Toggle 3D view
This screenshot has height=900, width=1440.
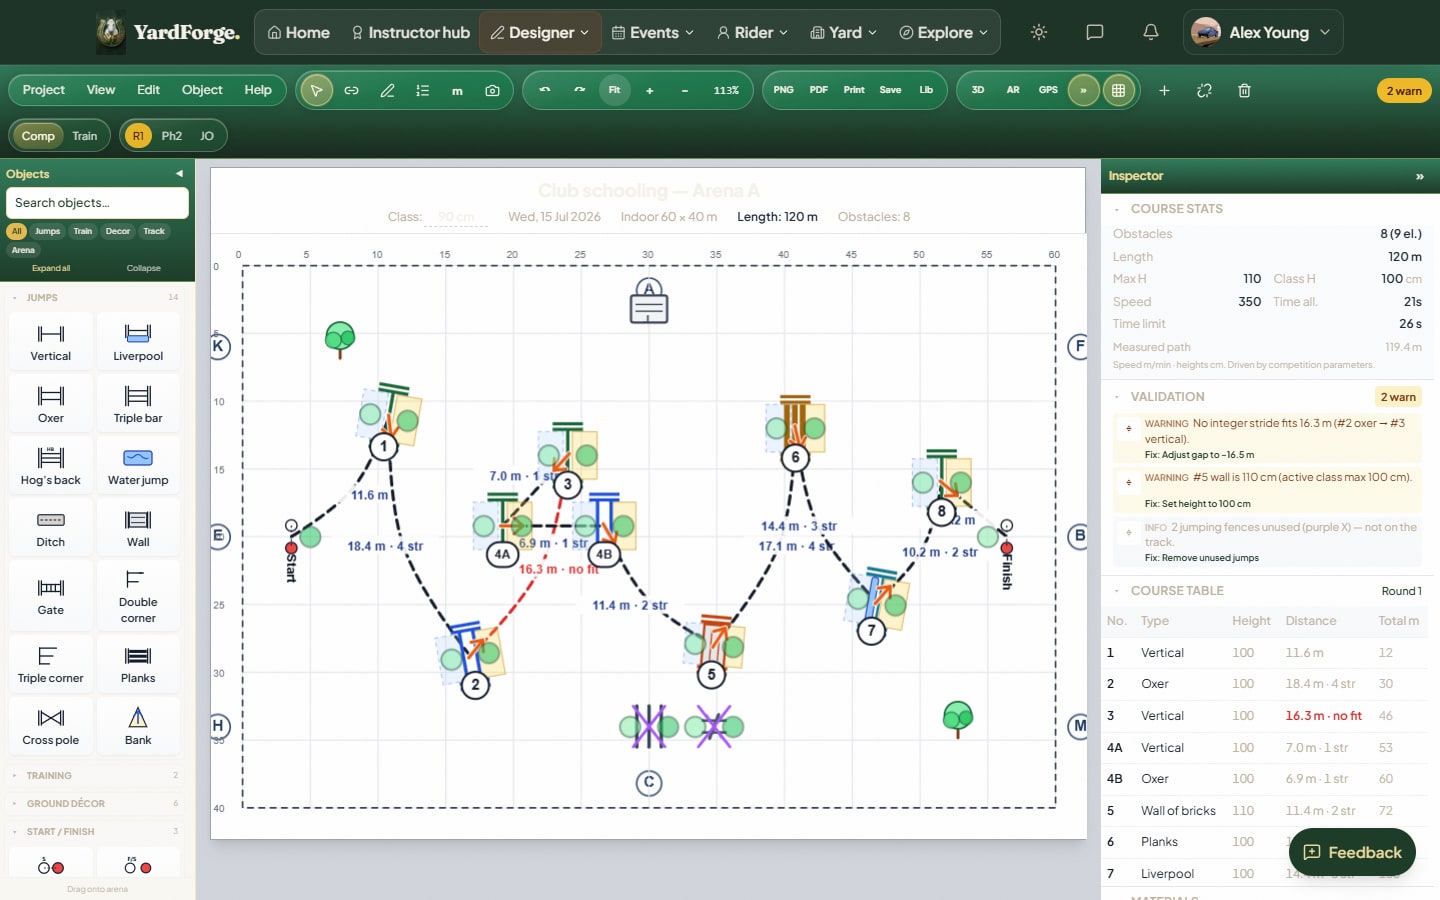(x=978, y=90)
